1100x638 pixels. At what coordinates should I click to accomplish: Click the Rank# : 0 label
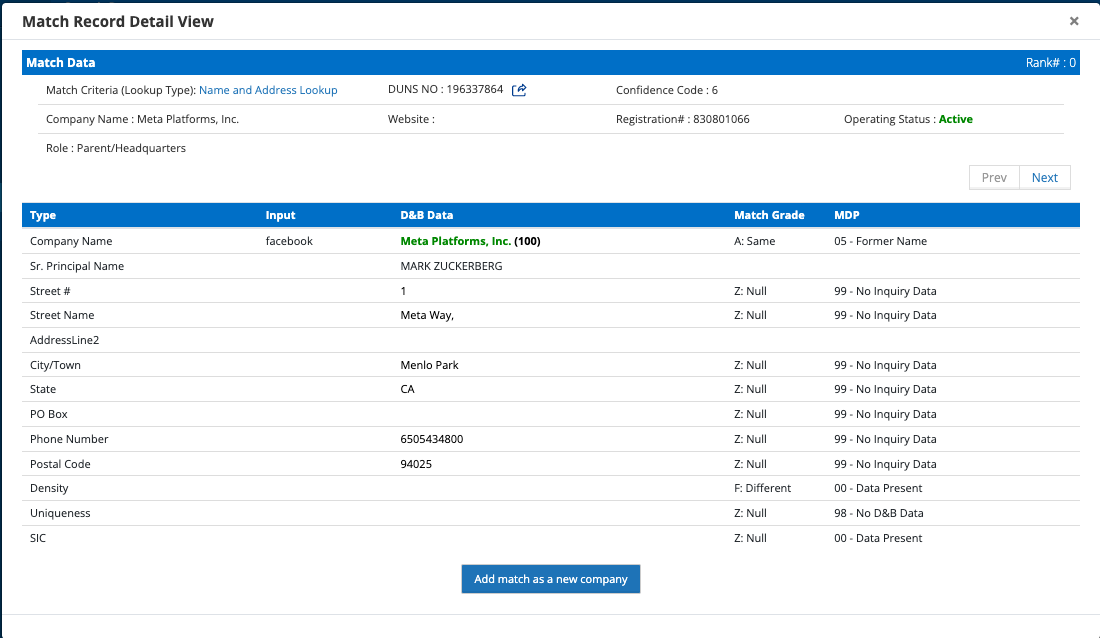(x=1050, y=62)
